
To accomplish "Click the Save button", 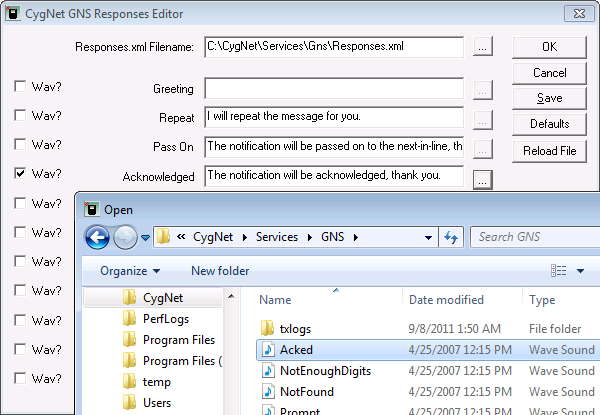I will [549, 98].
